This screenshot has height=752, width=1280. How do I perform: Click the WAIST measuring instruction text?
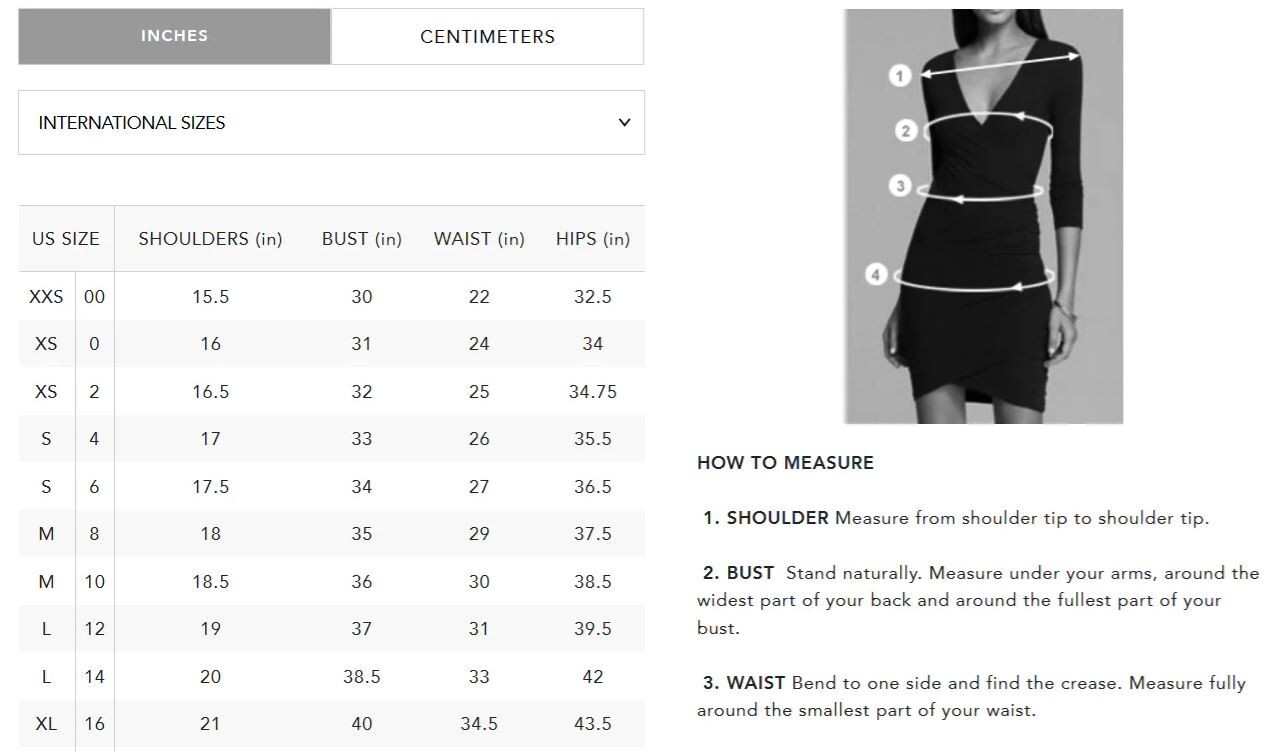click(x=971, y=697)
